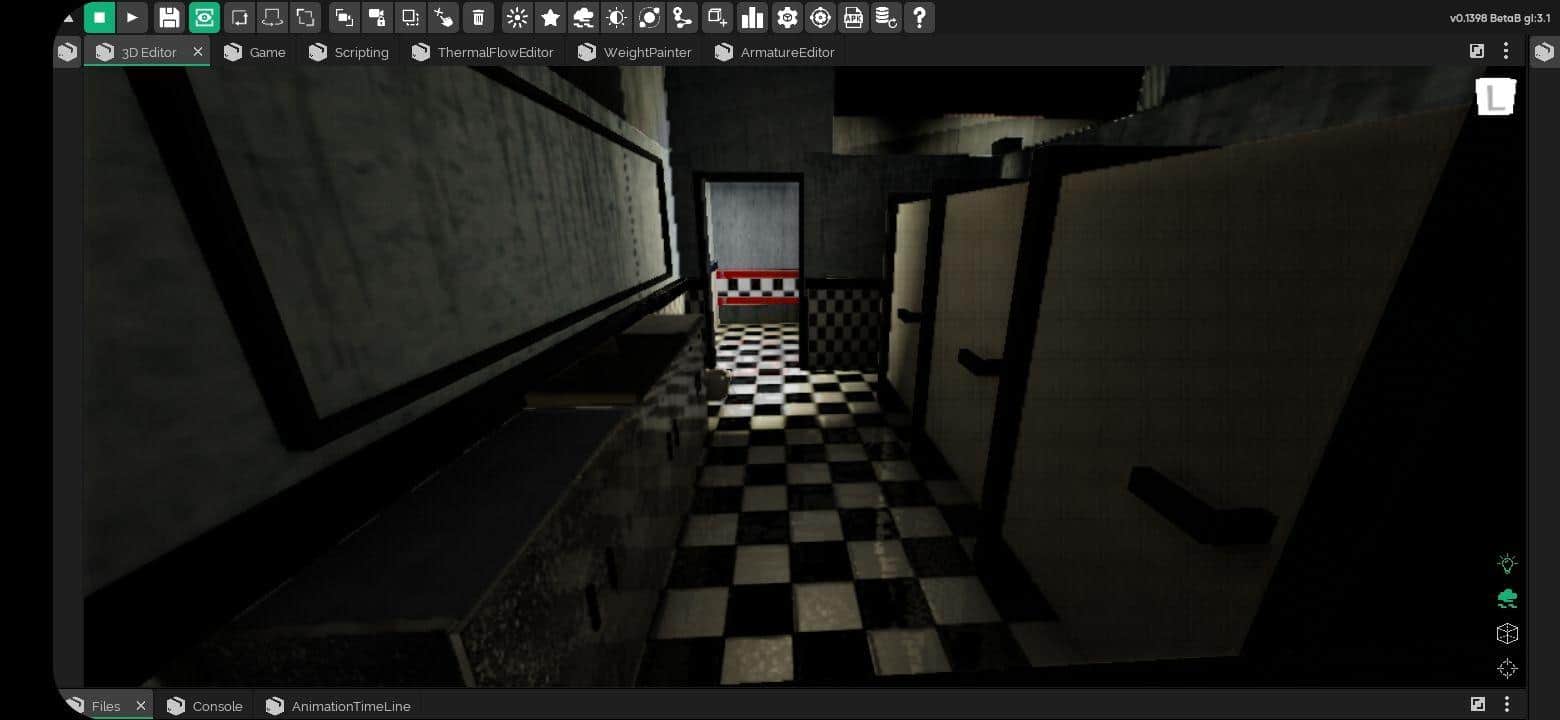This screenshot has width=1560, height=720.
Task: Open the three-dot menu of bottom panel
Action: 1506,705
